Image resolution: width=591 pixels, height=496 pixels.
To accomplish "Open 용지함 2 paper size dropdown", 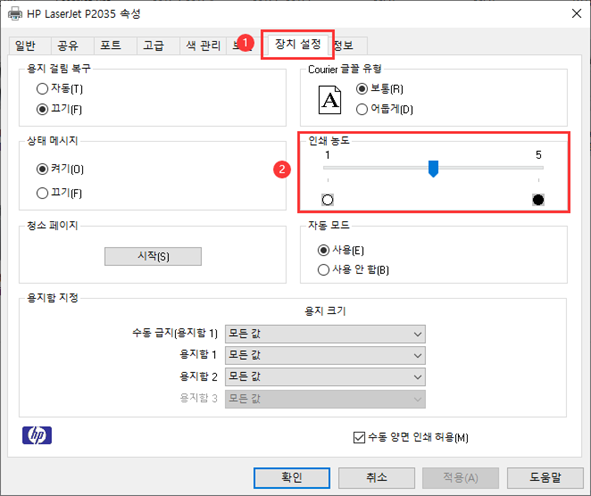I will click(325, 377).
